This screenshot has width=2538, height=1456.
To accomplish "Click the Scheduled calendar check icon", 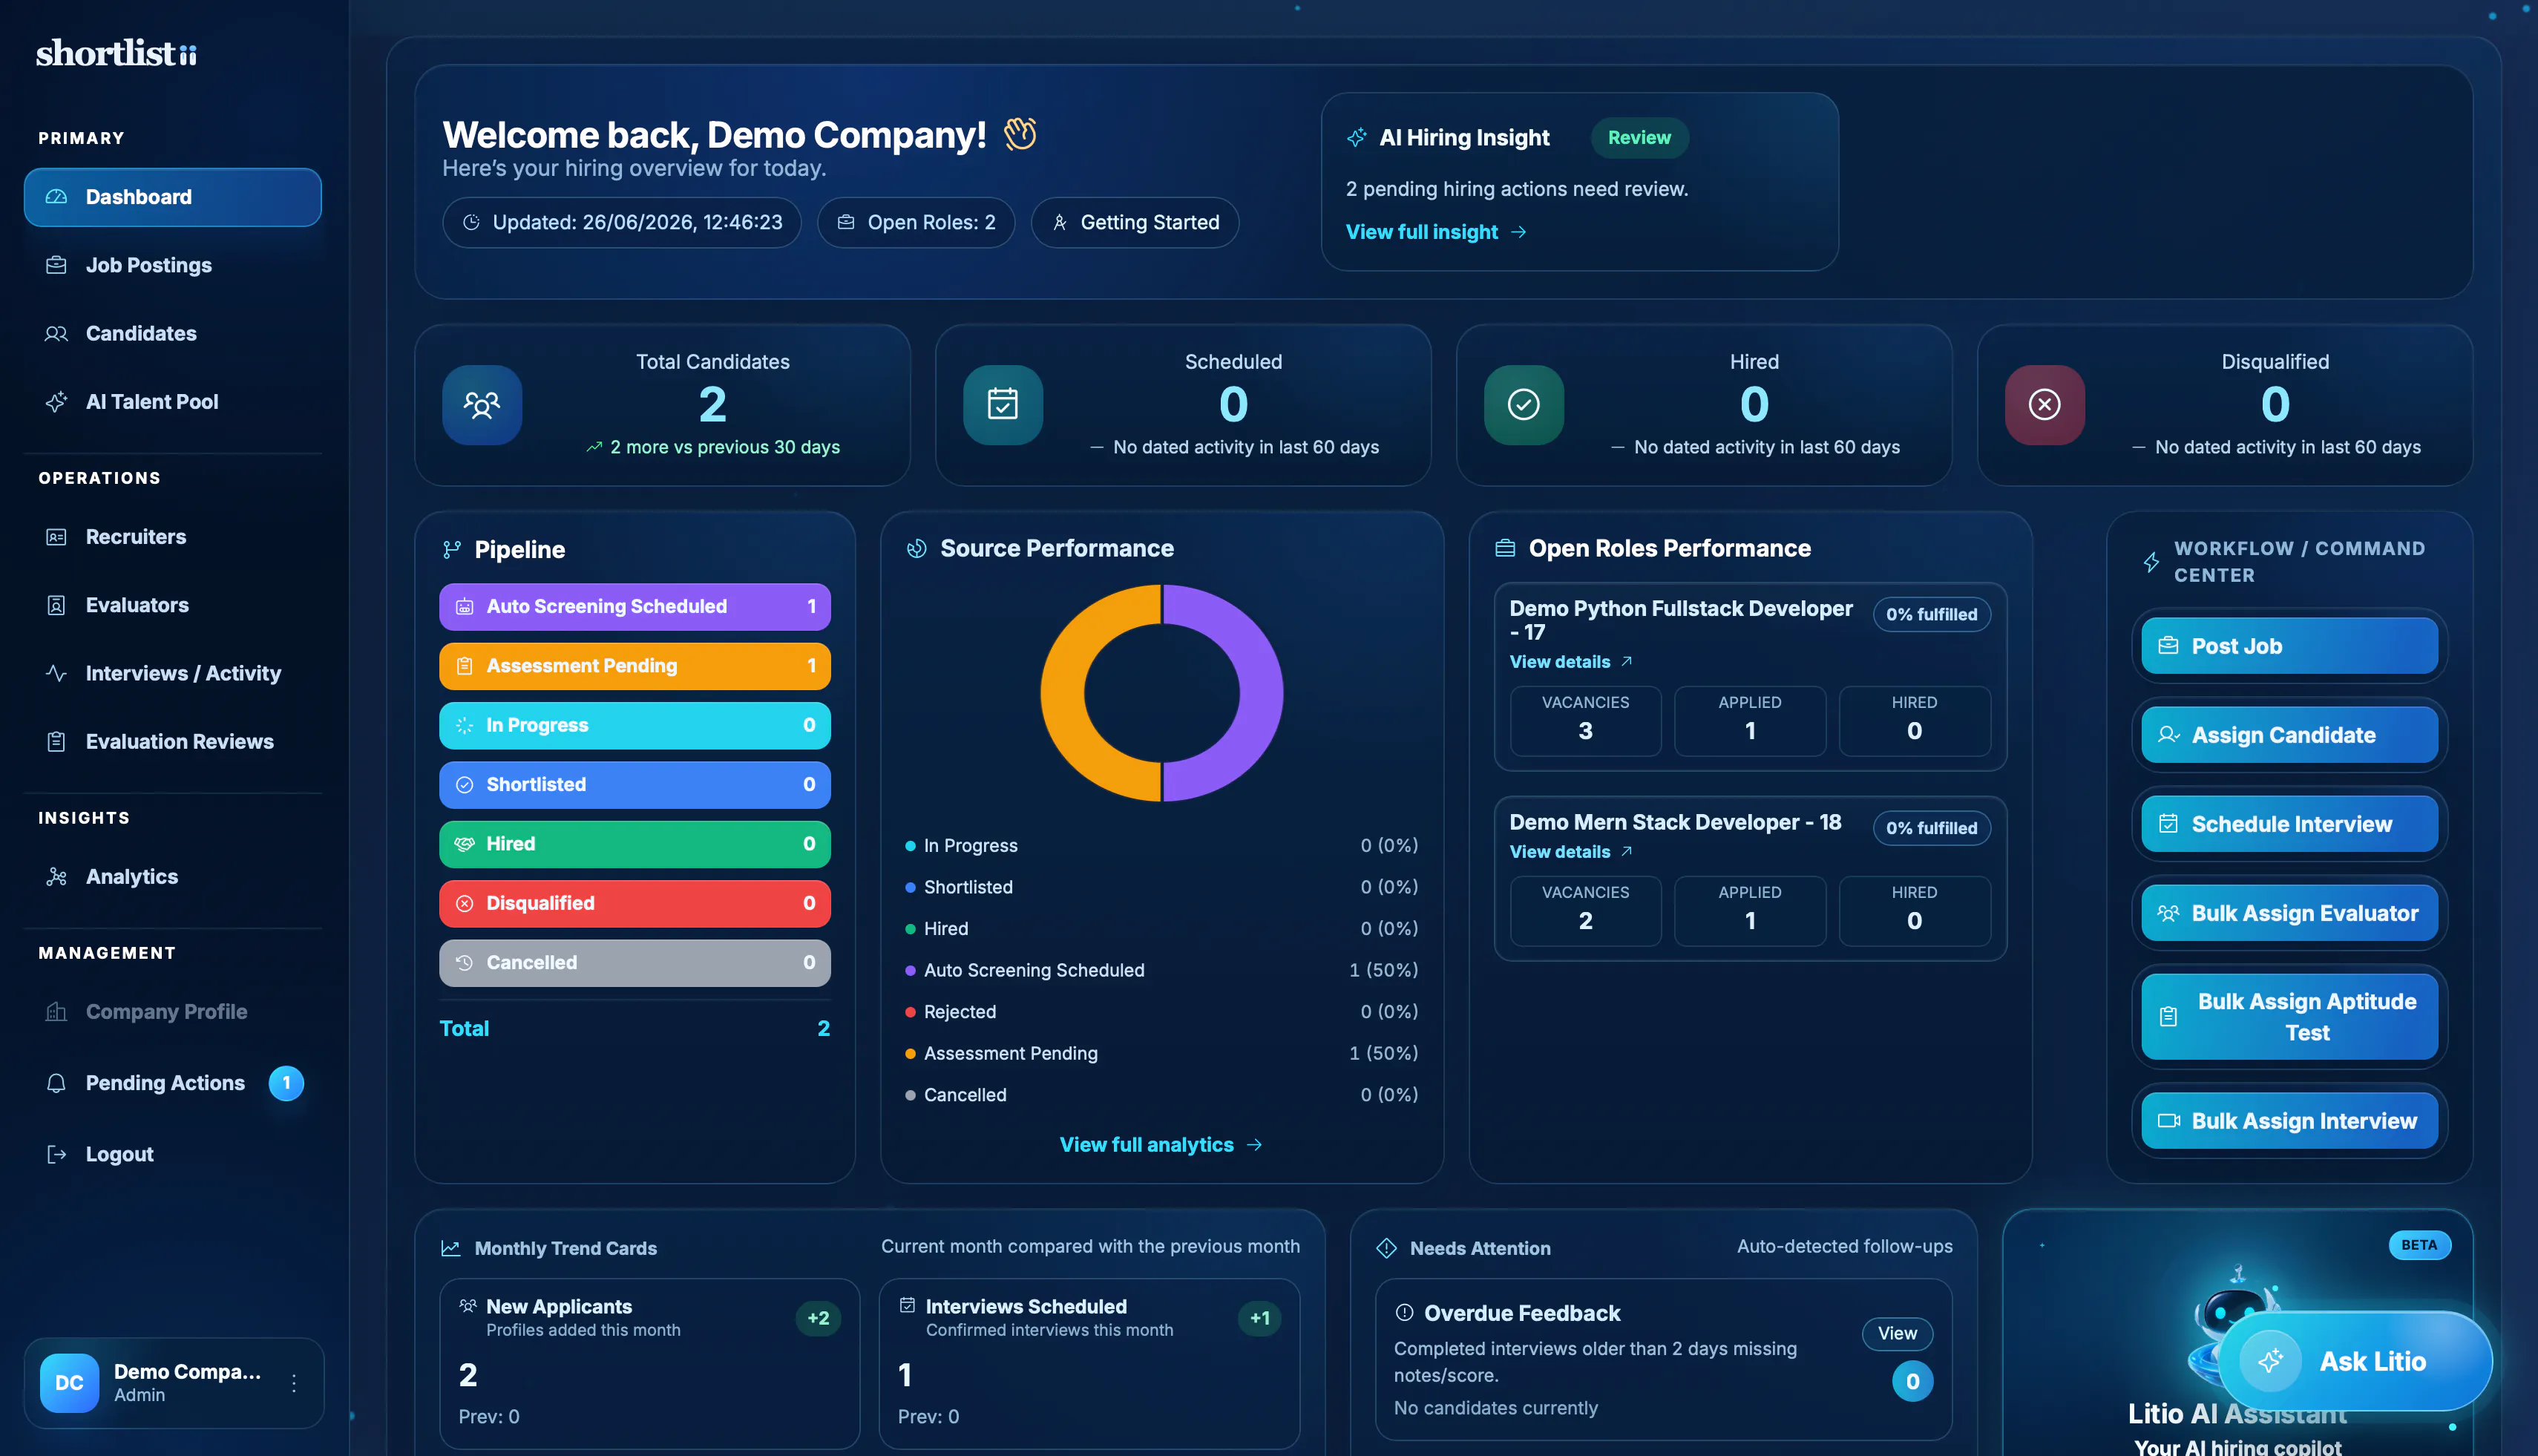I will click(x=1003, y=404).
